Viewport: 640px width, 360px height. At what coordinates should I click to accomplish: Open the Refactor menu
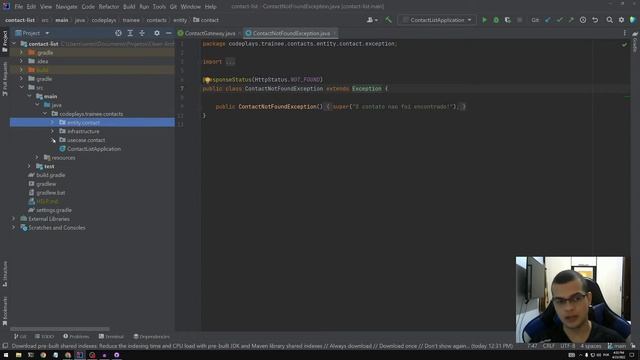[109, 7]
